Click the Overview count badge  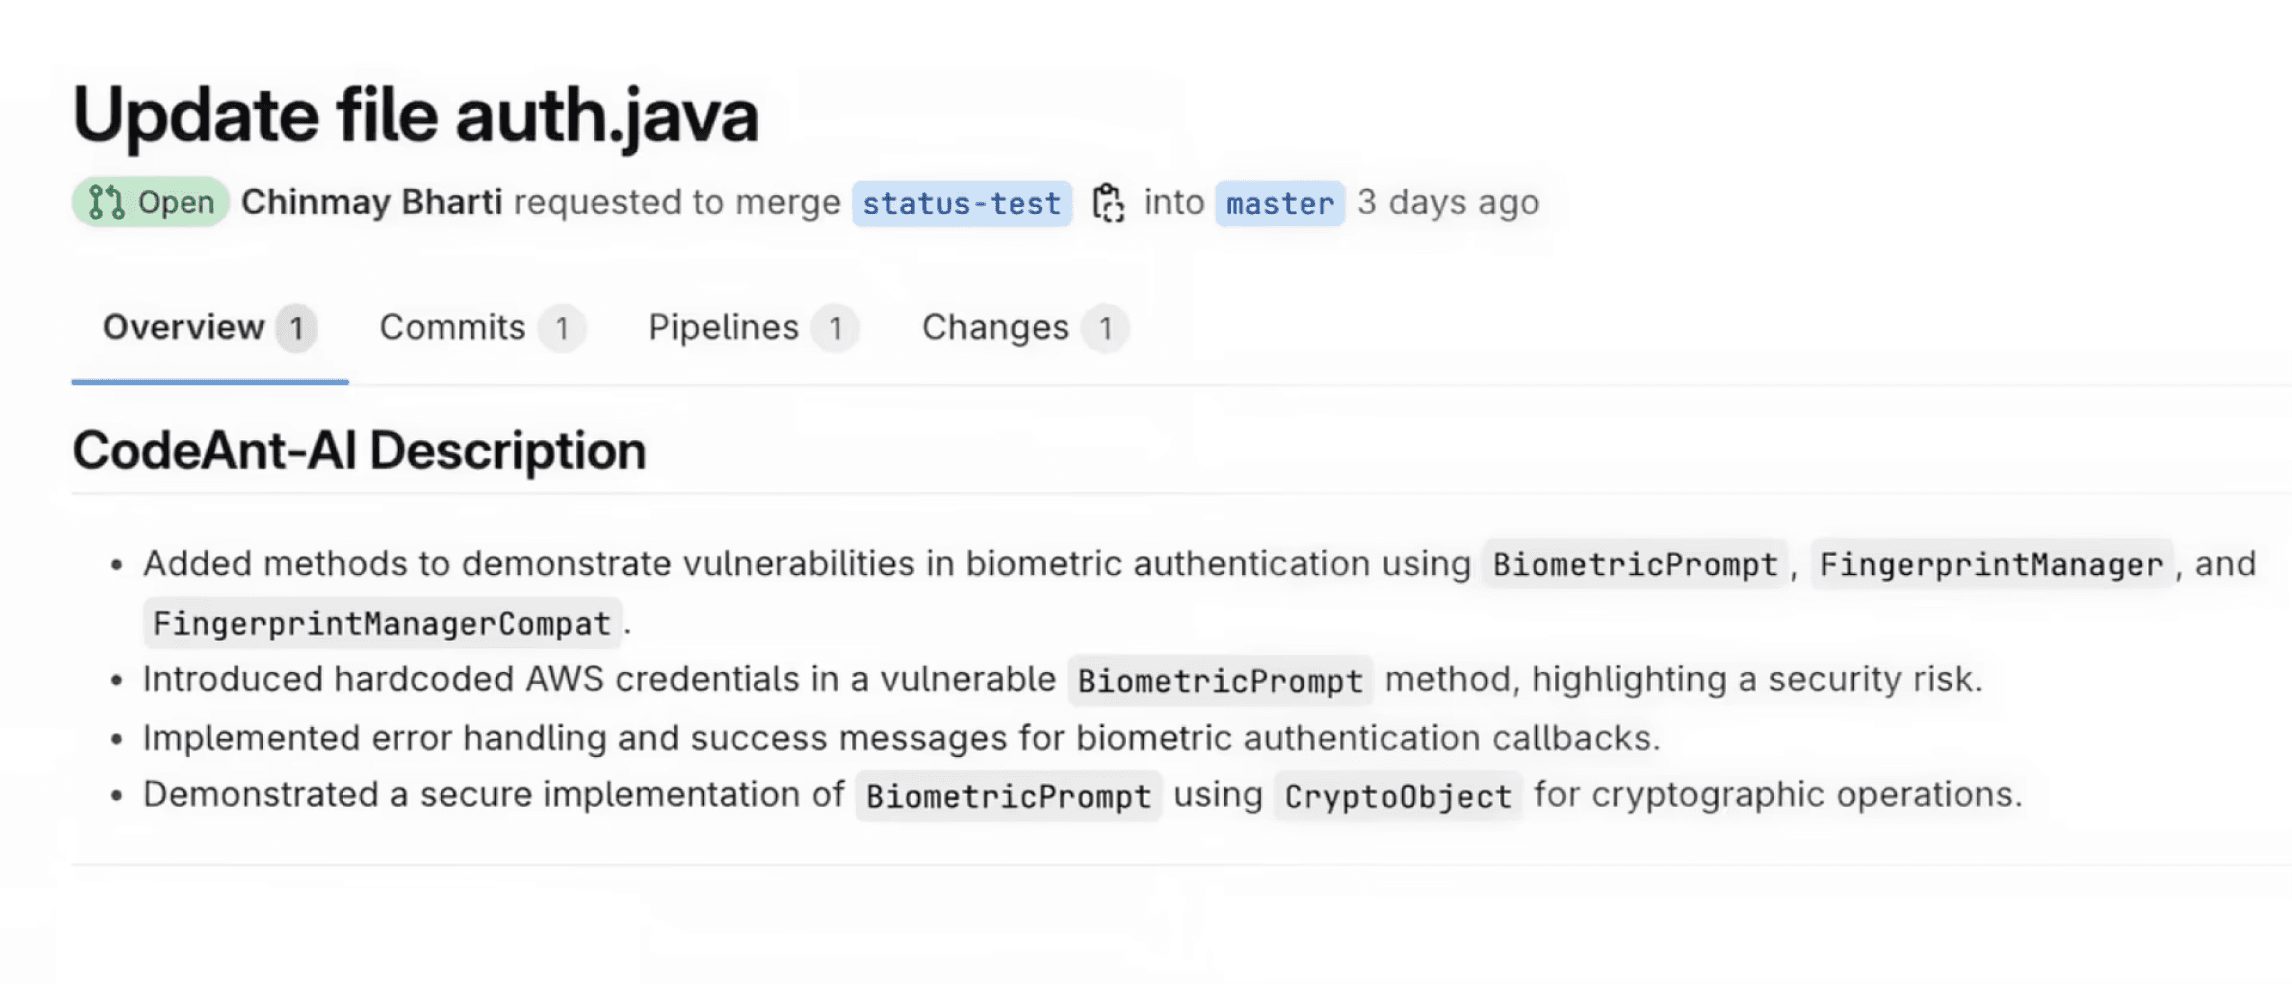pos(296,328)
